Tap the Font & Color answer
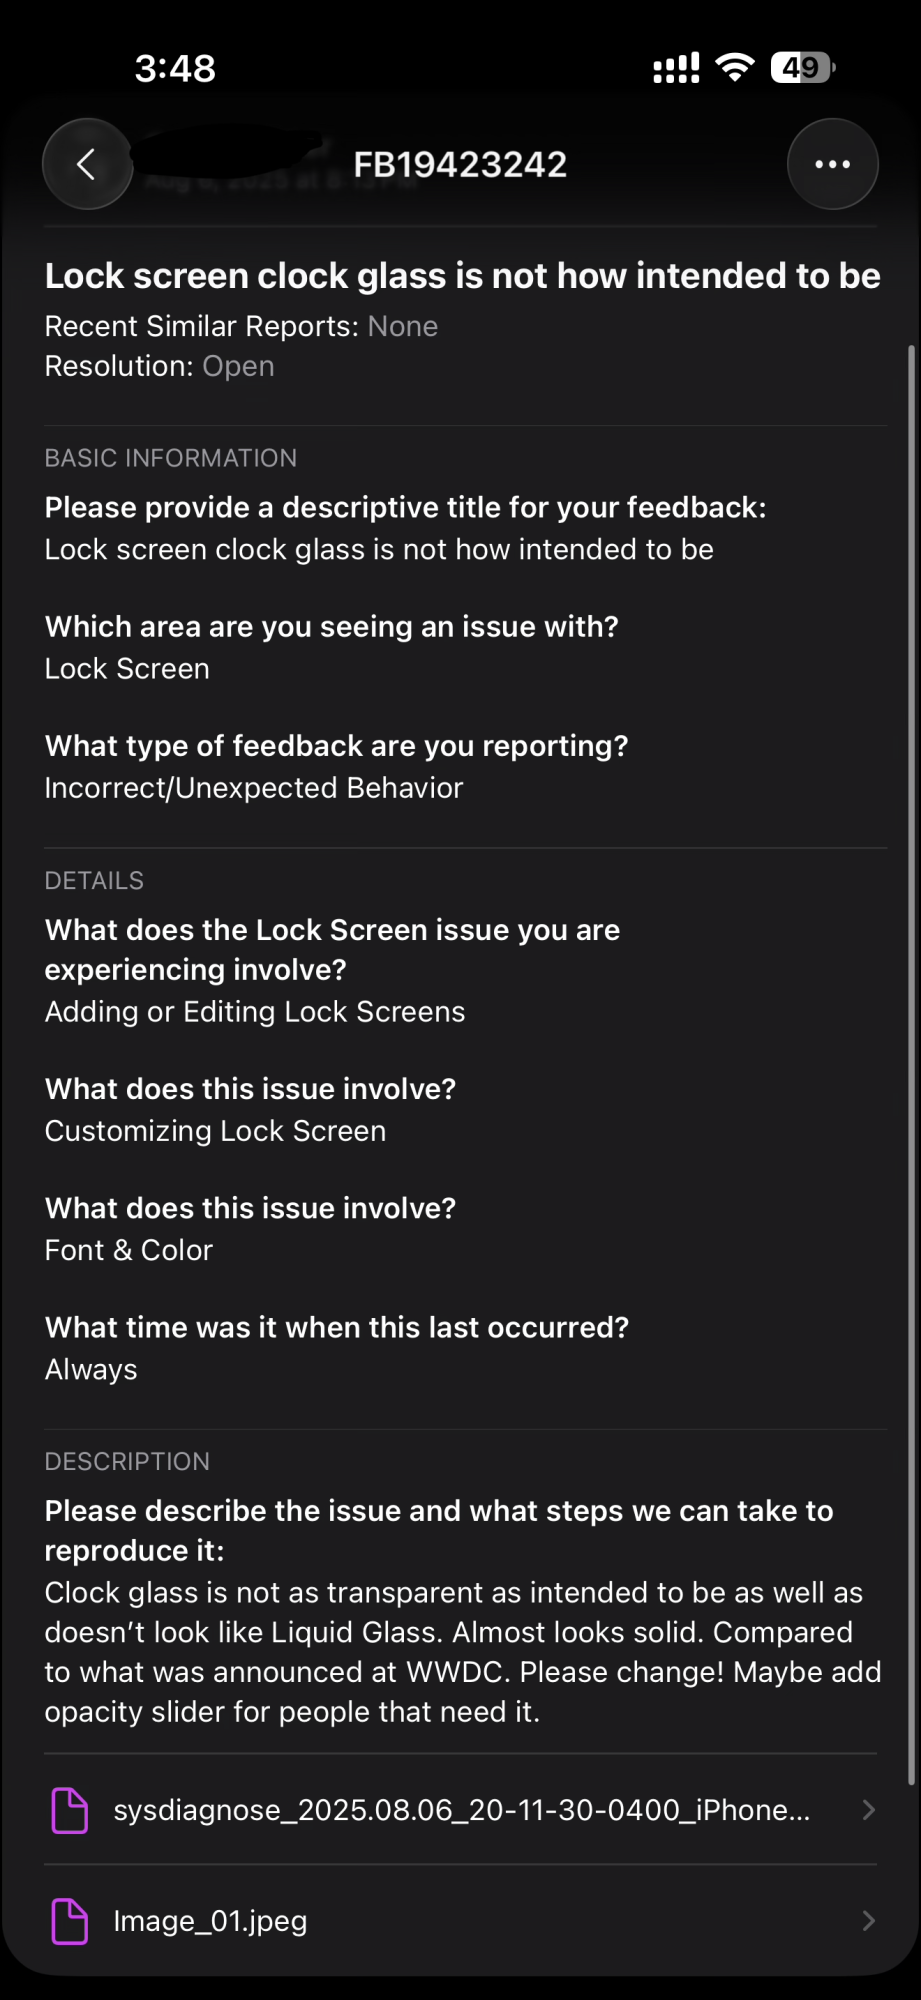The width and height of the screenshot is (921, 2000). pos(129,1250)
